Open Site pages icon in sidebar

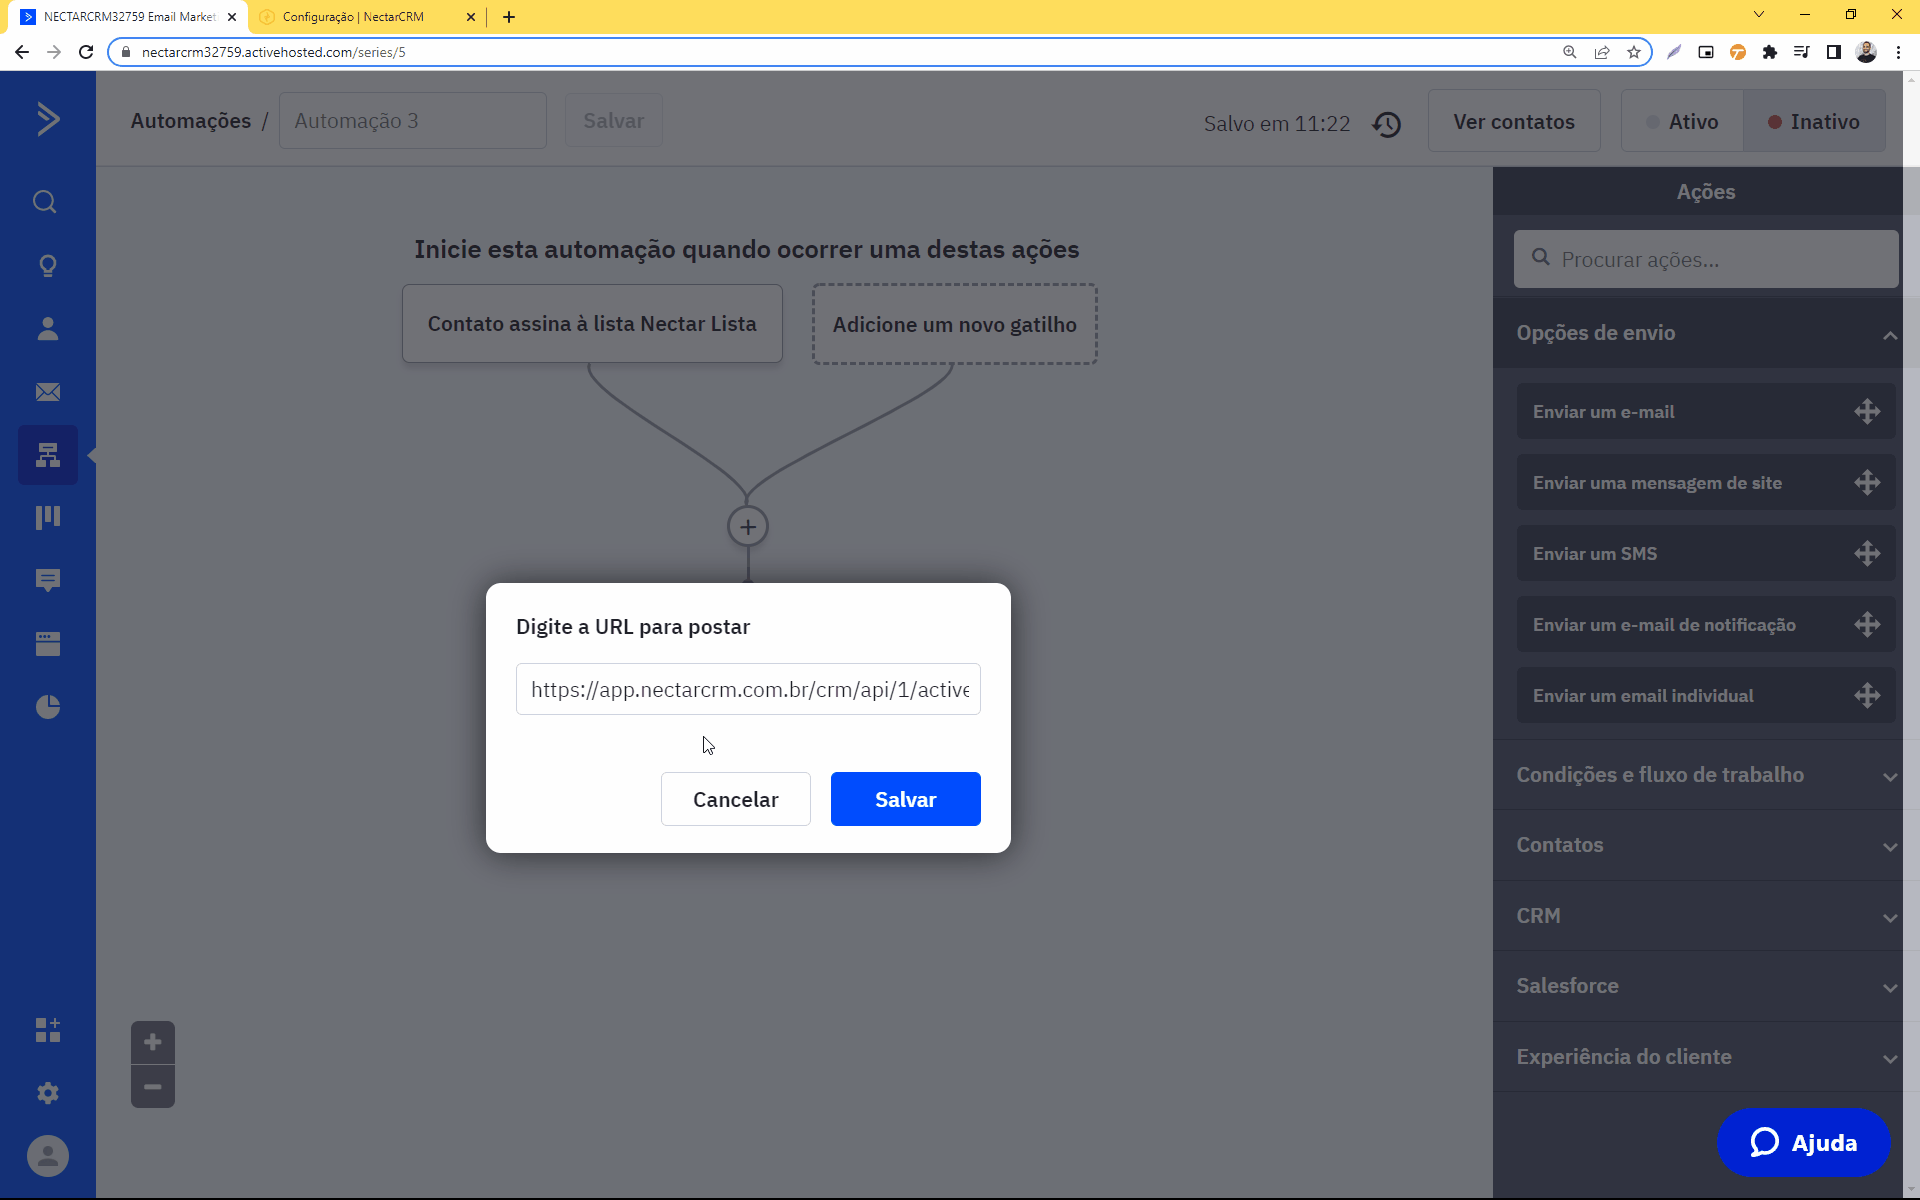pyautogui.click(x=48, y=643)
